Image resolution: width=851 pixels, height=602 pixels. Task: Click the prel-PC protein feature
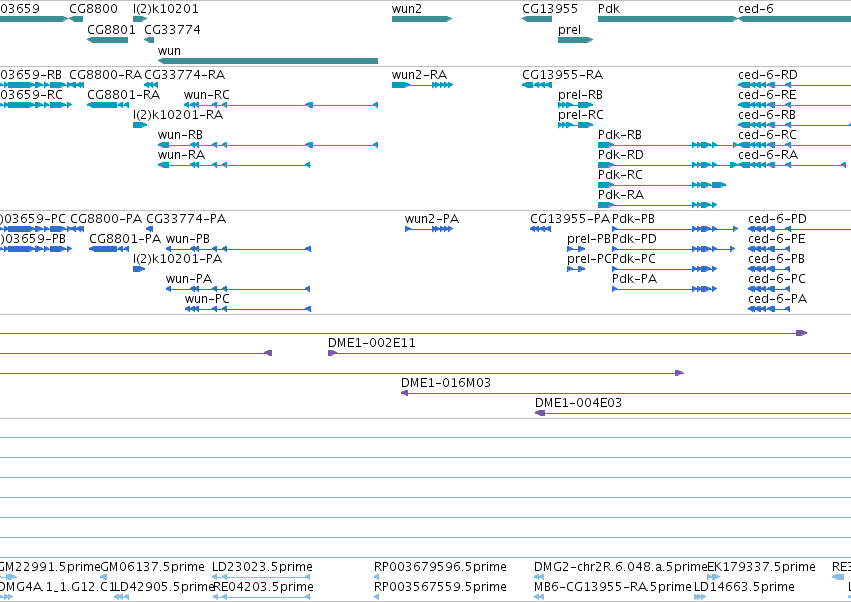(x=576, y=269)
